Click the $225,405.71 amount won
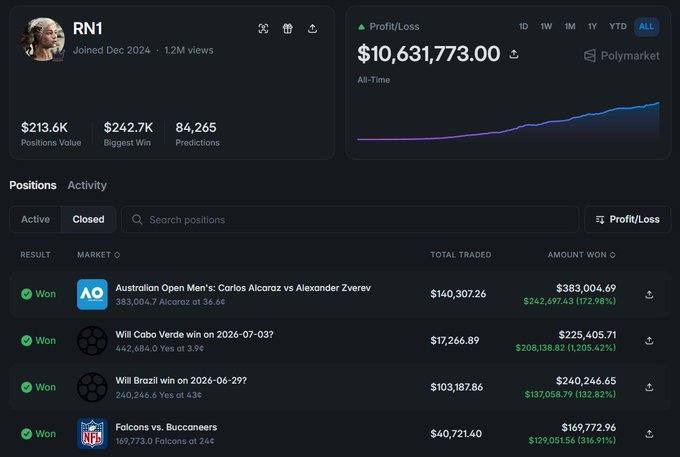The height and width of the screenshot is (457, 680). 587,335
